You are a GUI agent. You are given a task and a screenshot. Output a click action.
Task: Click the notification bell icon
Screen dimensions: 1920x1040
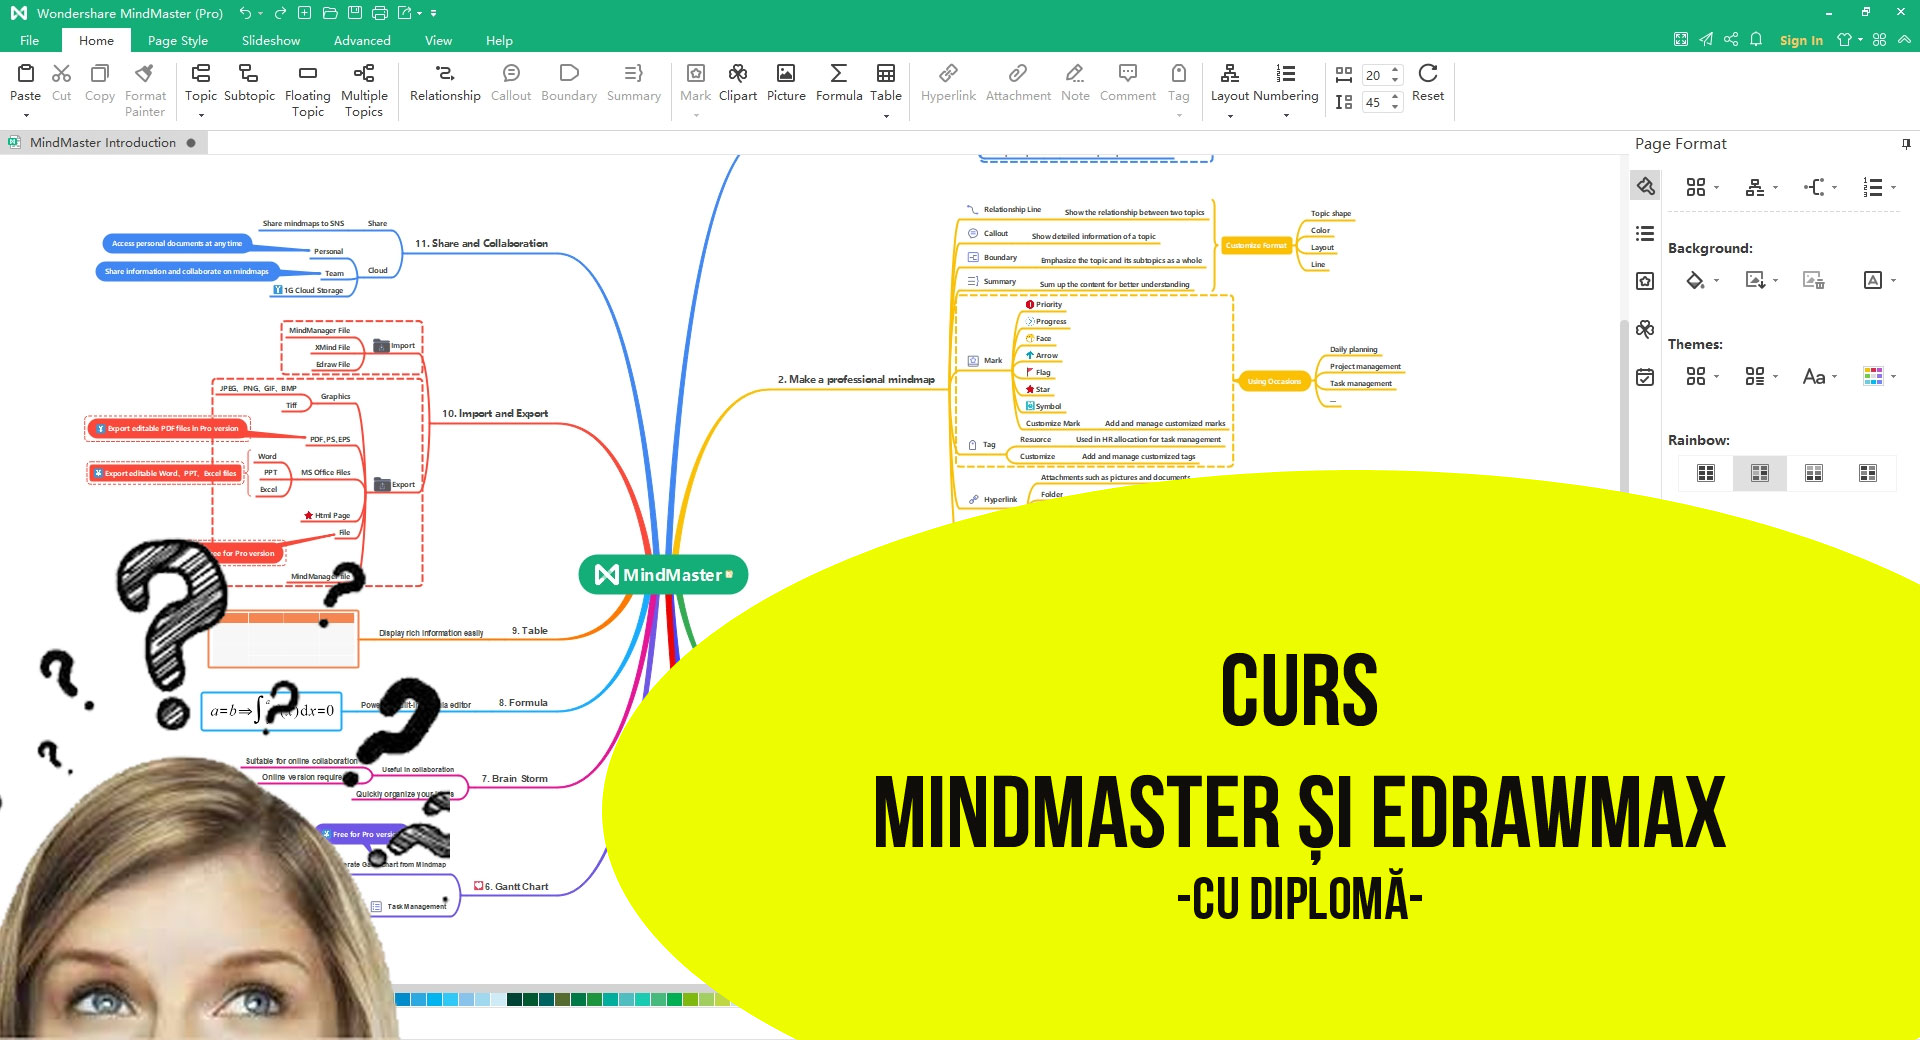click(1755, 40)
